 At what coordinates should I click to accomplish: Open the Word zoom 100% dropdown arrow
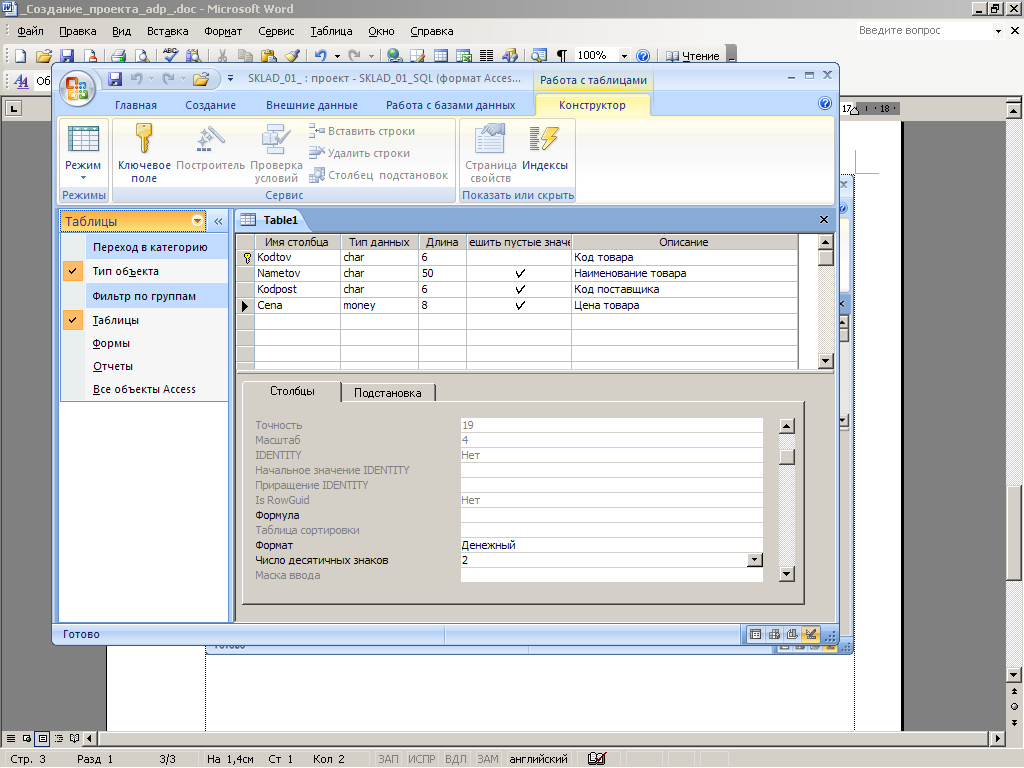point(624,56)
